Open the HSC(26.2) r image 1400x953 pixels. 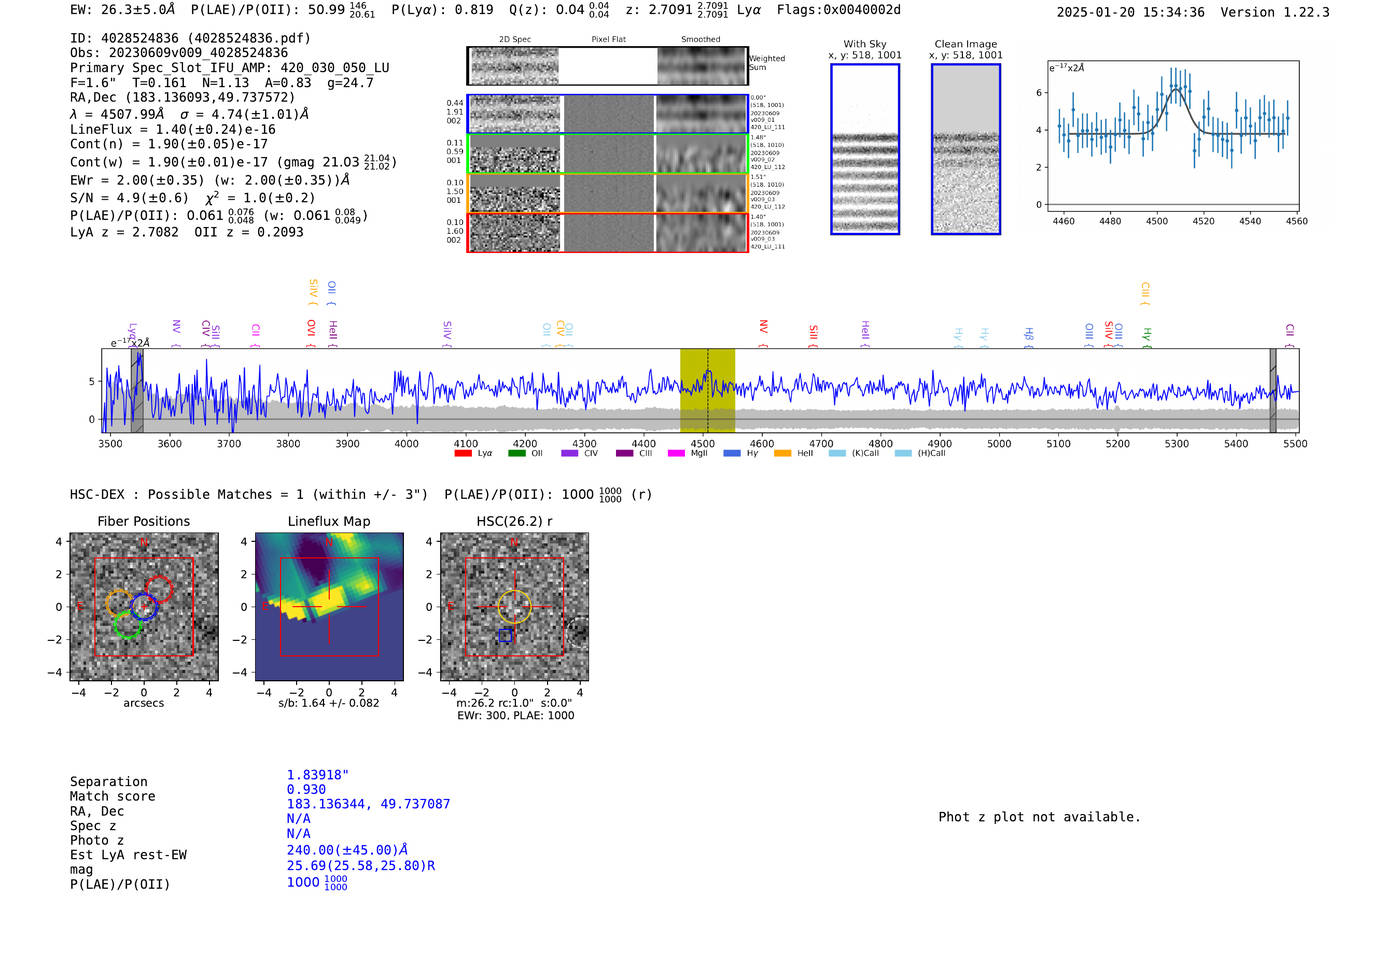515,607
